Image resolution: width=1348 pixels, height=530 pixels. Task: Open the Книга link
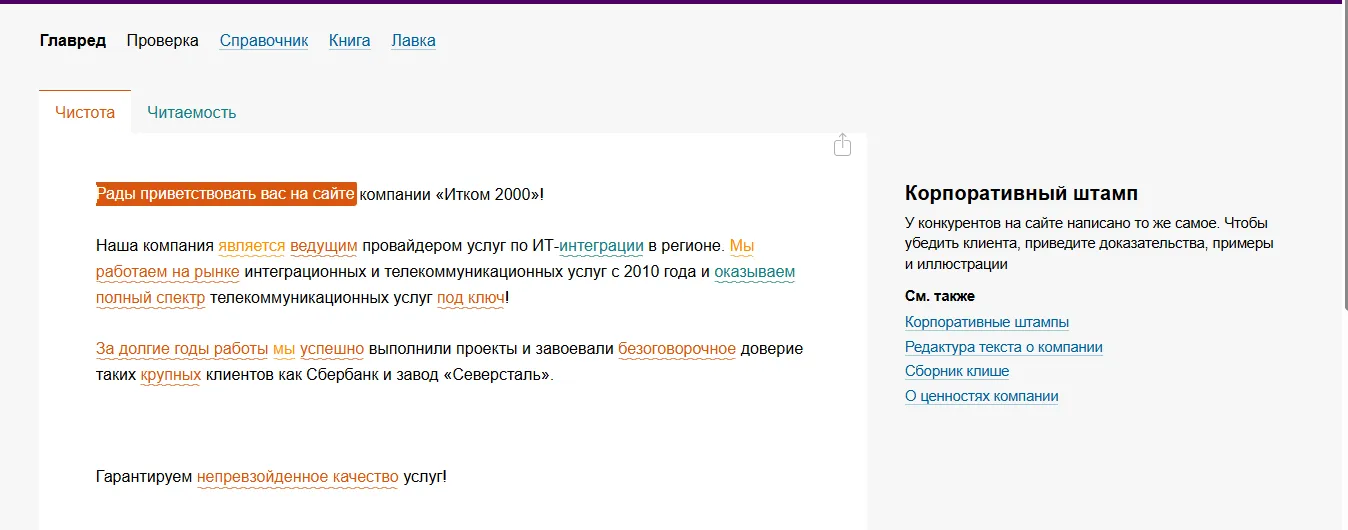point(350,41)
